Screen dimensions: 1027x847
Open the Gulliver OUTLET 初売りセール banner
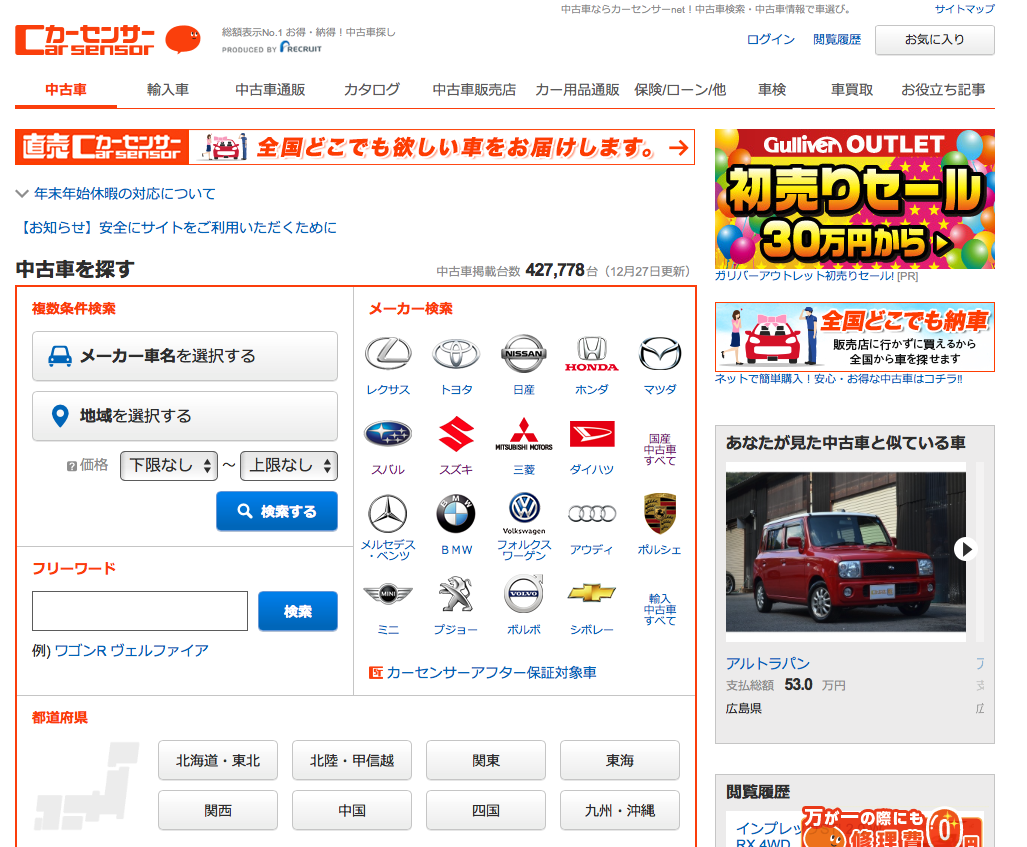pyautogui.click(x=855, y=199)
